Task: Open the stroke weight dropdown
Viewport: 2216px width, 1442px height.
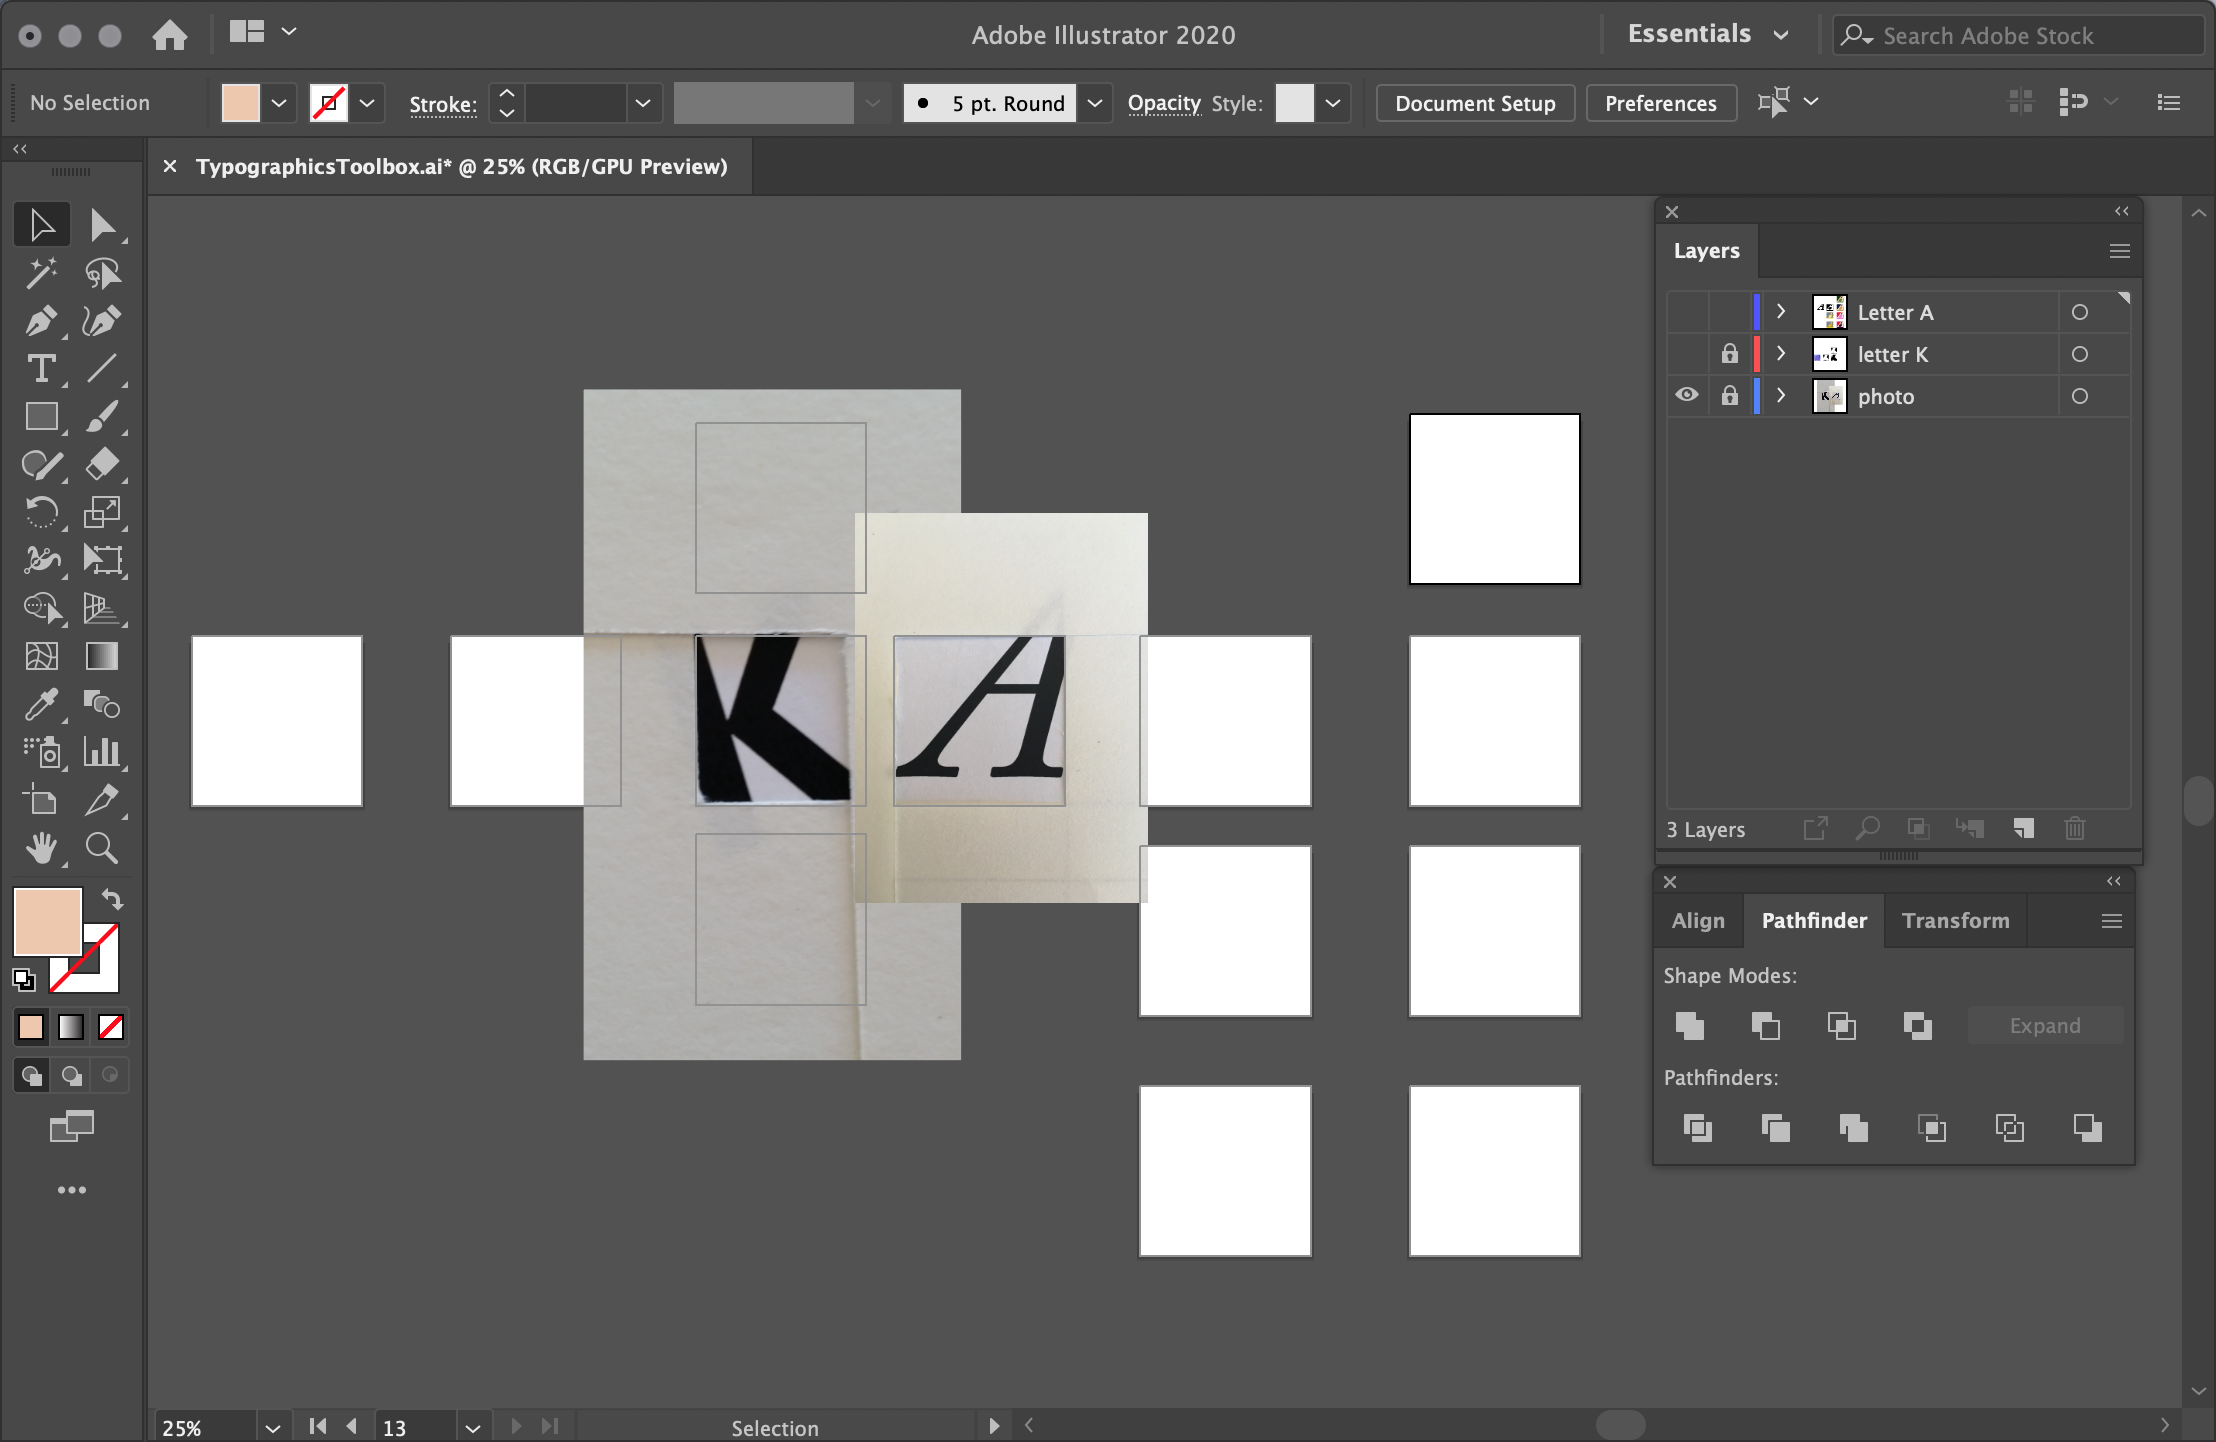Action: coord(643,103)
